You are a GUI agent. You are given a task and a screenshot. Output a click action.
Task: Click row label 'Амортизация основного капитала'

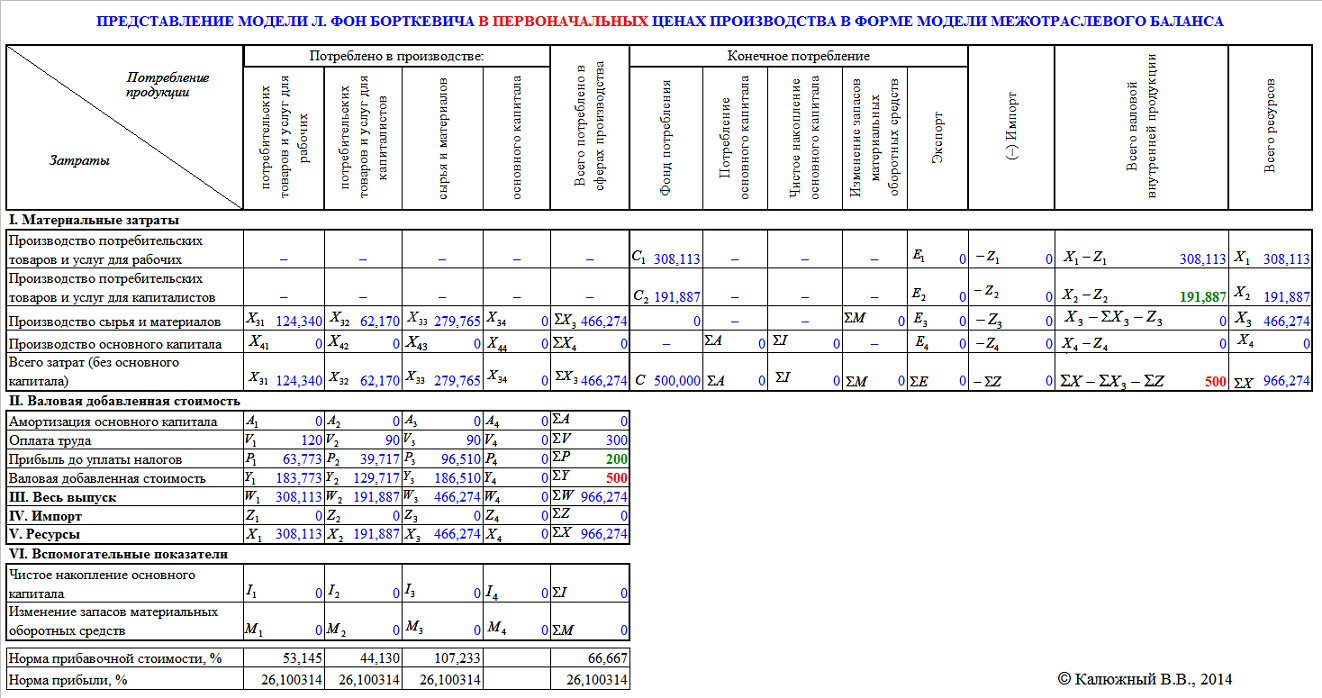click(x=112, y=421)
